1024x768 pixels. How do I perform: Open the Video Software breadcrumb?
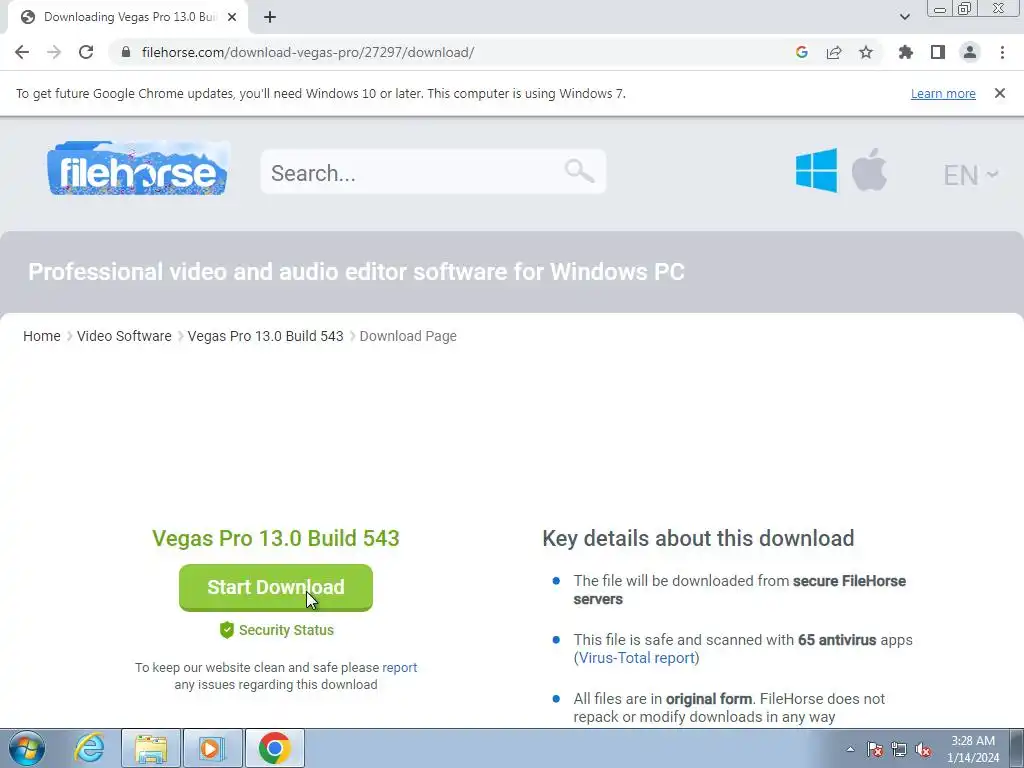(124, 336)
